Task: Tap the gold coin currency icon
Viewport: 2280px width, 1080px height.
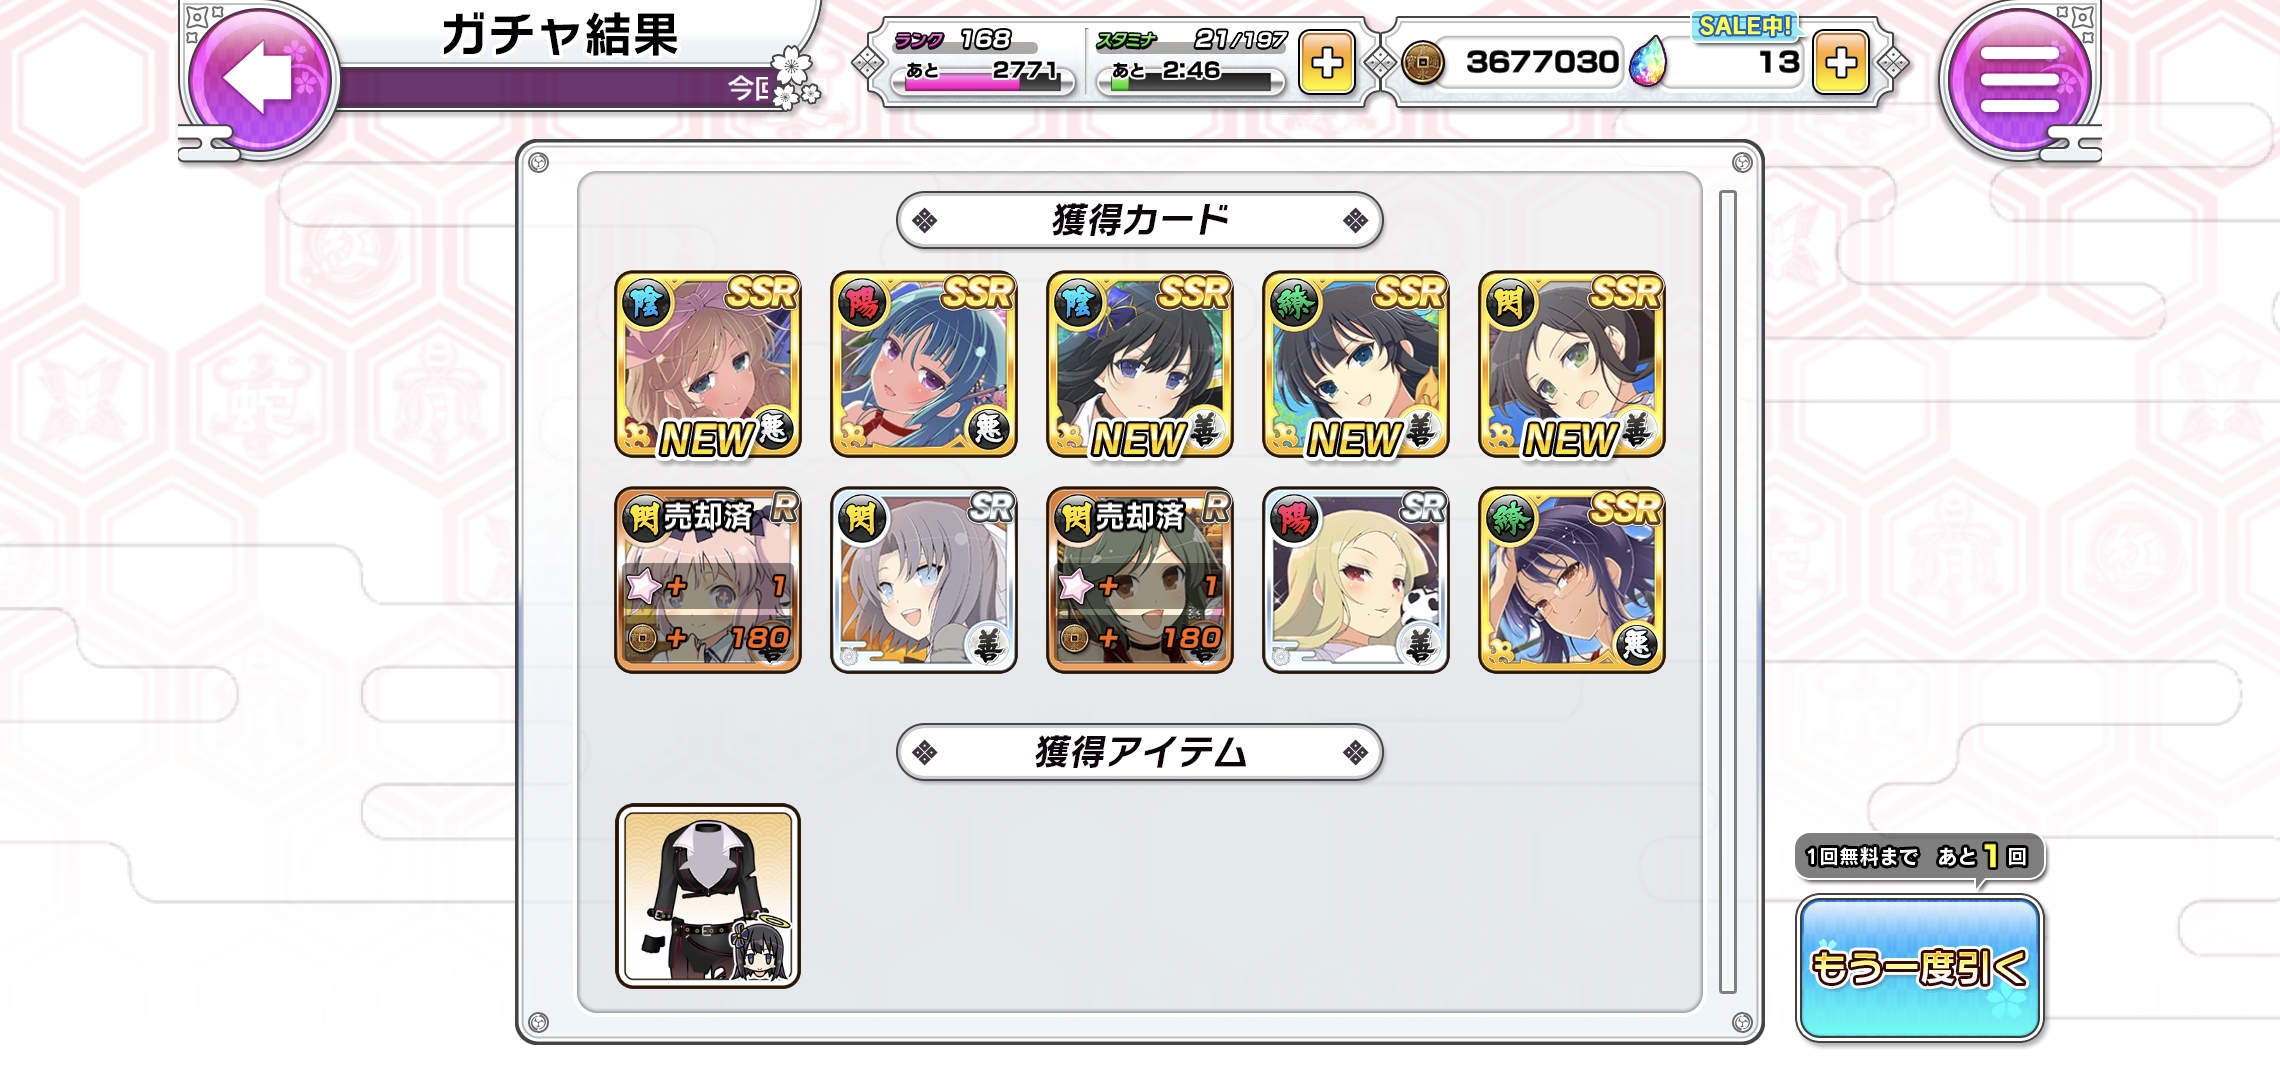Action: pyautogui.click(x=1422, y=63)
